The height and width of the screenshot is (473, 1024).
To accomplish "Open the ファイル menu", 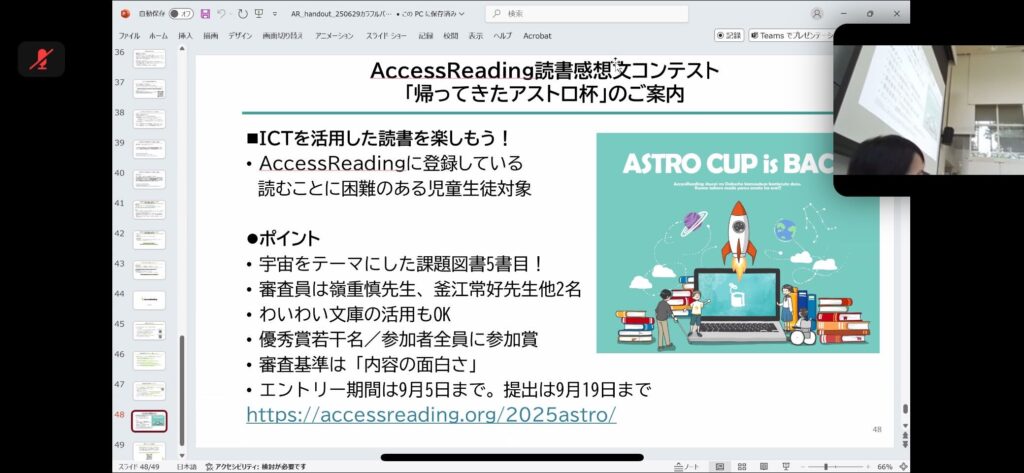I will point(129,36).
